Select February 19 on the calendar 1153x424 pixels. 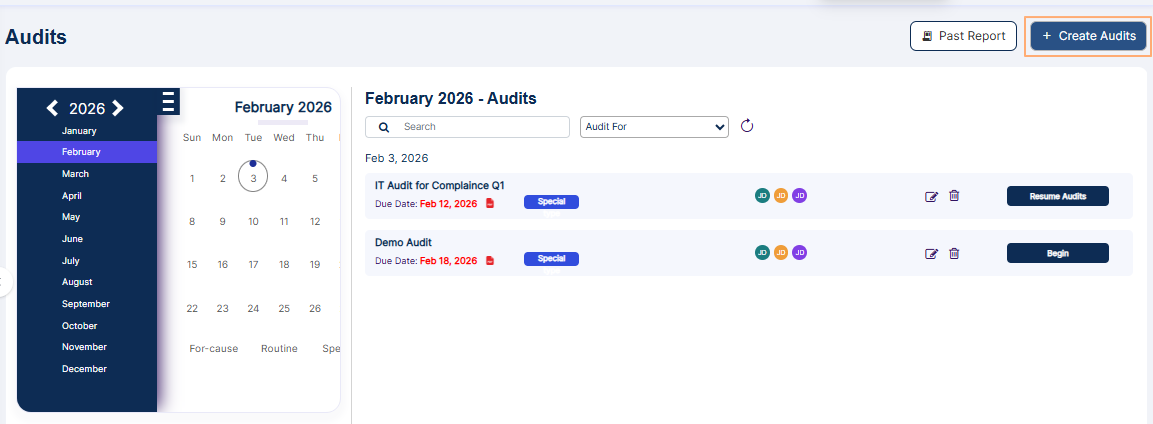(315, 265)
